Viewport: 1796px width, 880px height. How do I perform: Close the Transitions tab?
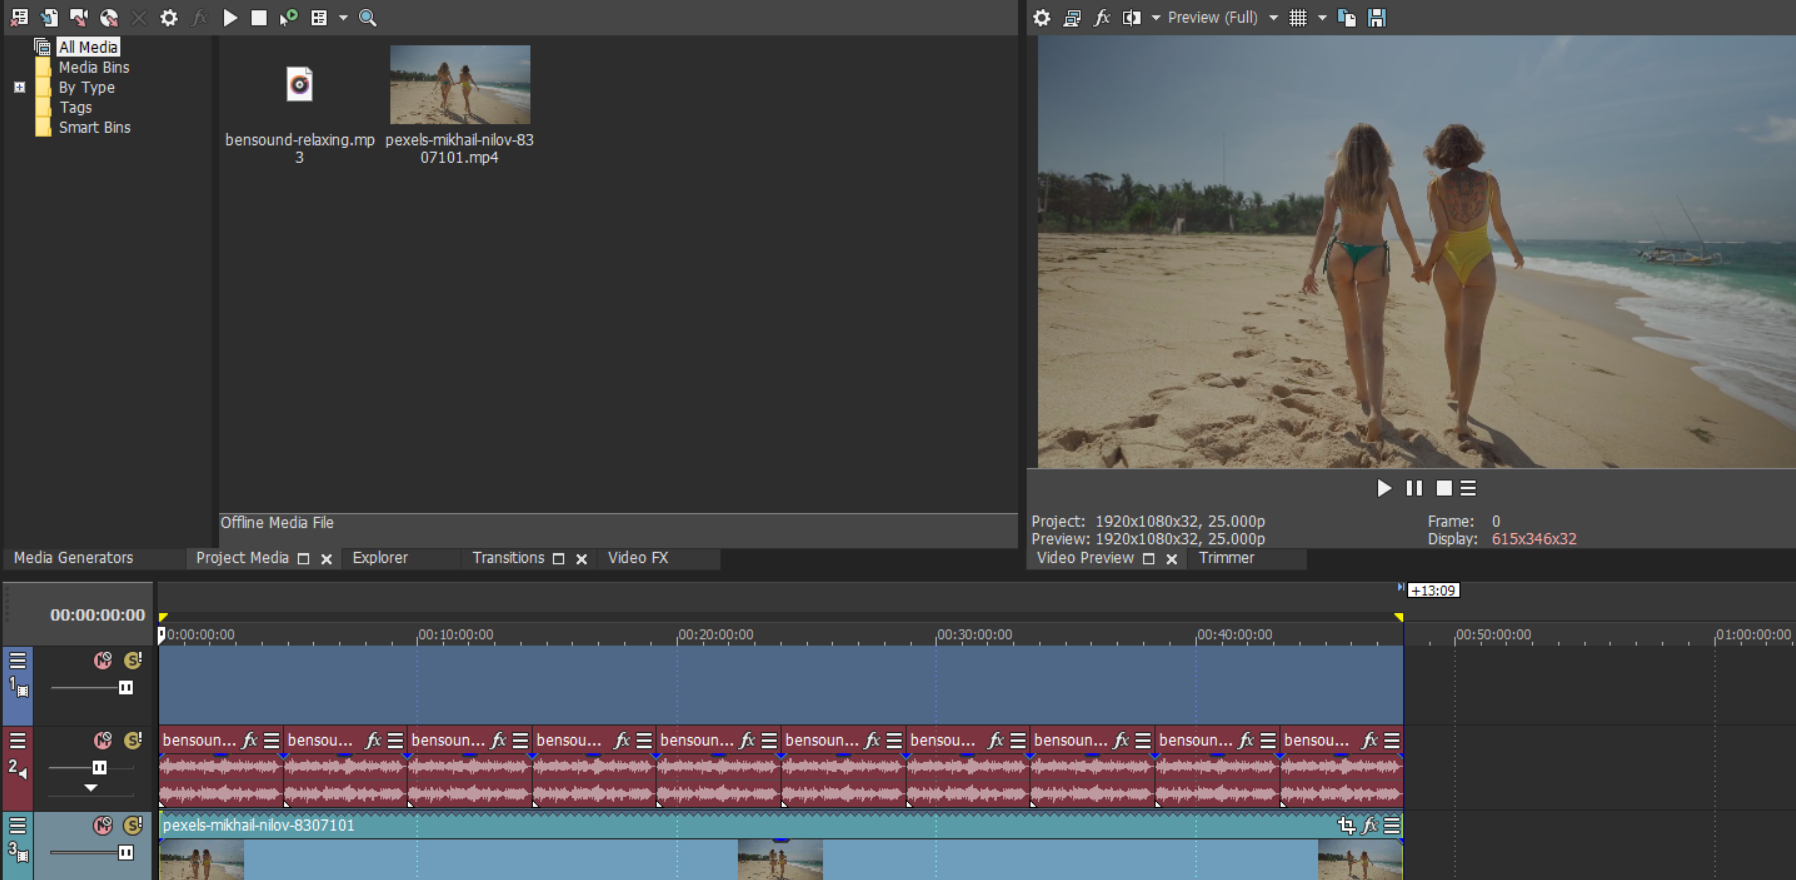tap(581, 559)
